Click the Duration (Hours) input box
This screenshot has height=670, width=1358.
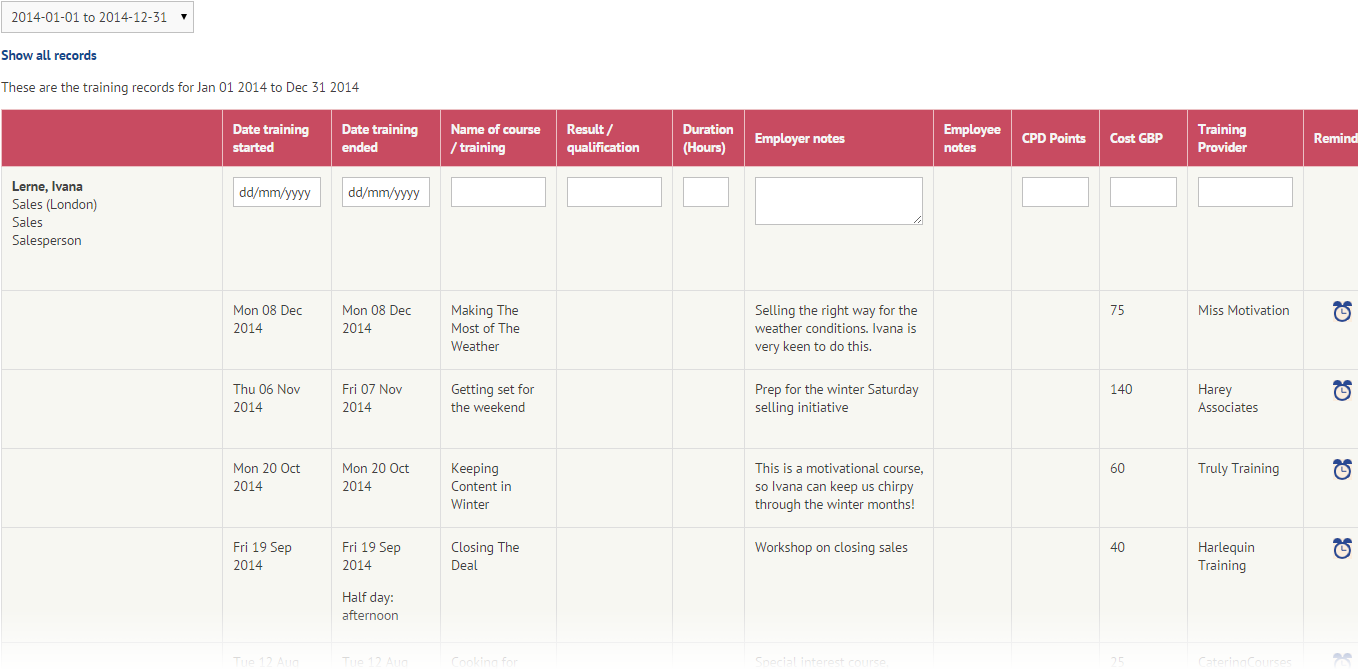[706, 192]
